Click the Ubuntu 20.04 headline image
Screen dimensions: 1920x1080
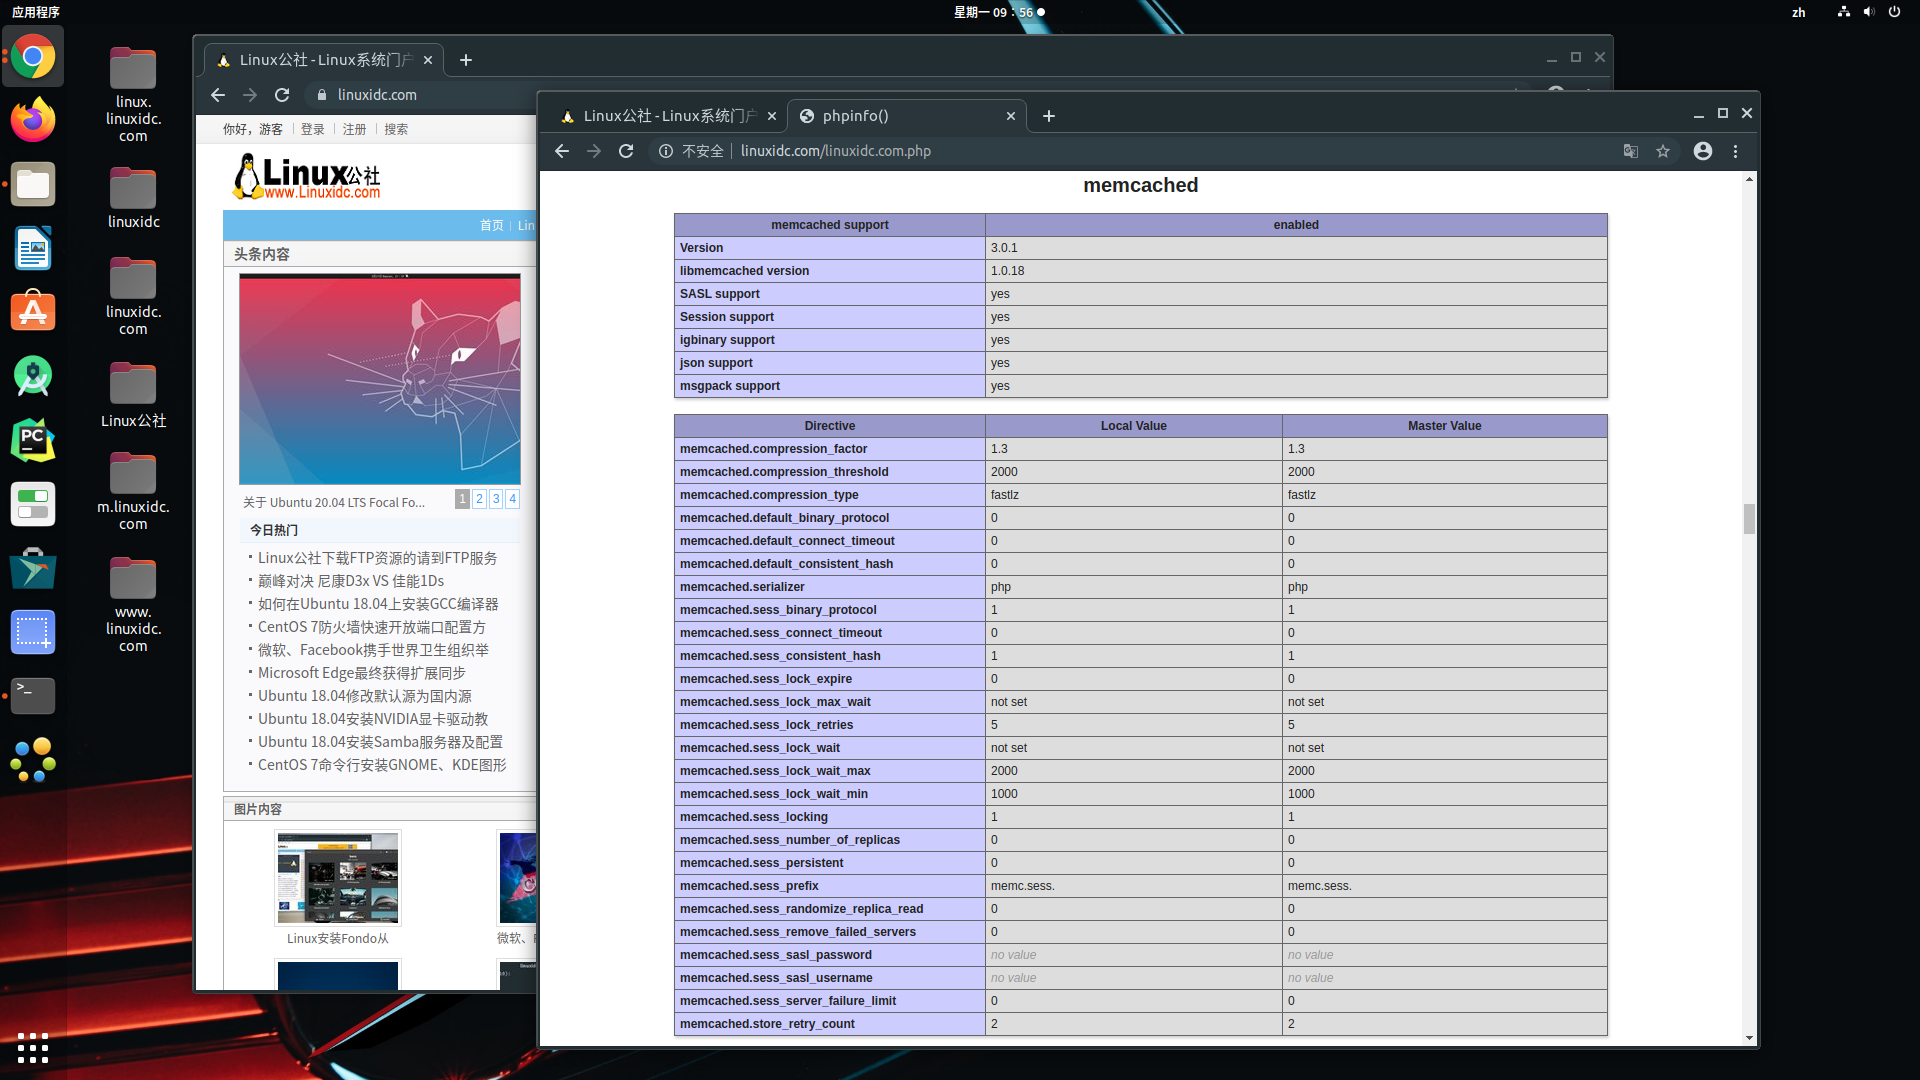click(379, 379)
